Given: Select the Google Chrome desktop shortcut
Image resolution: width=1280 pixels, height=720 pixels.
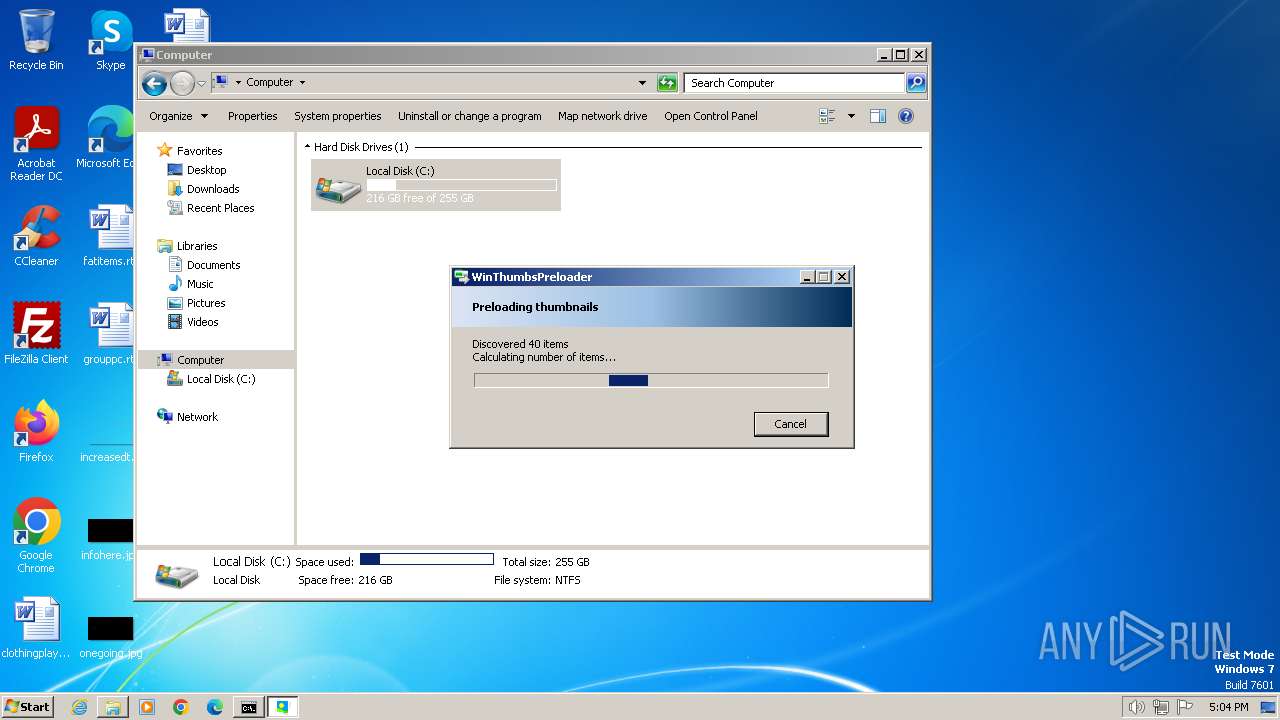Looking at the screenshot, I should [x=36, y=536].
